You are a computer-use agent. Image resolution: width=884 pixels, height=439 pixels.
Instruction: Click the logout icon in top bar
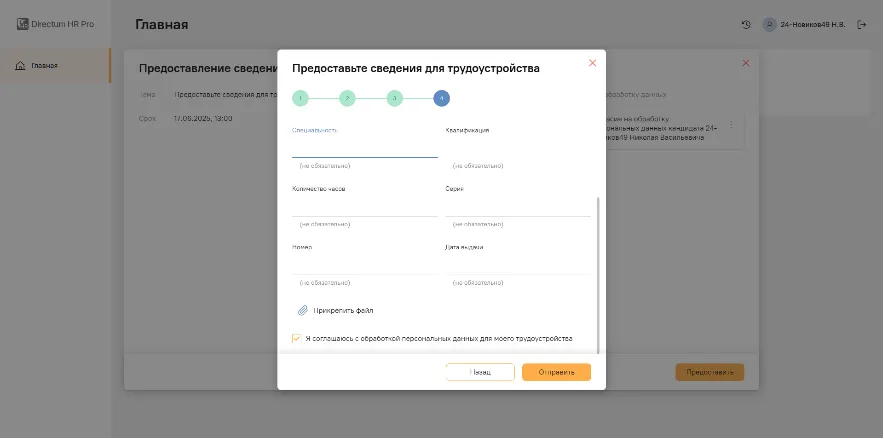pyautogui.click(x=862, y=25)
